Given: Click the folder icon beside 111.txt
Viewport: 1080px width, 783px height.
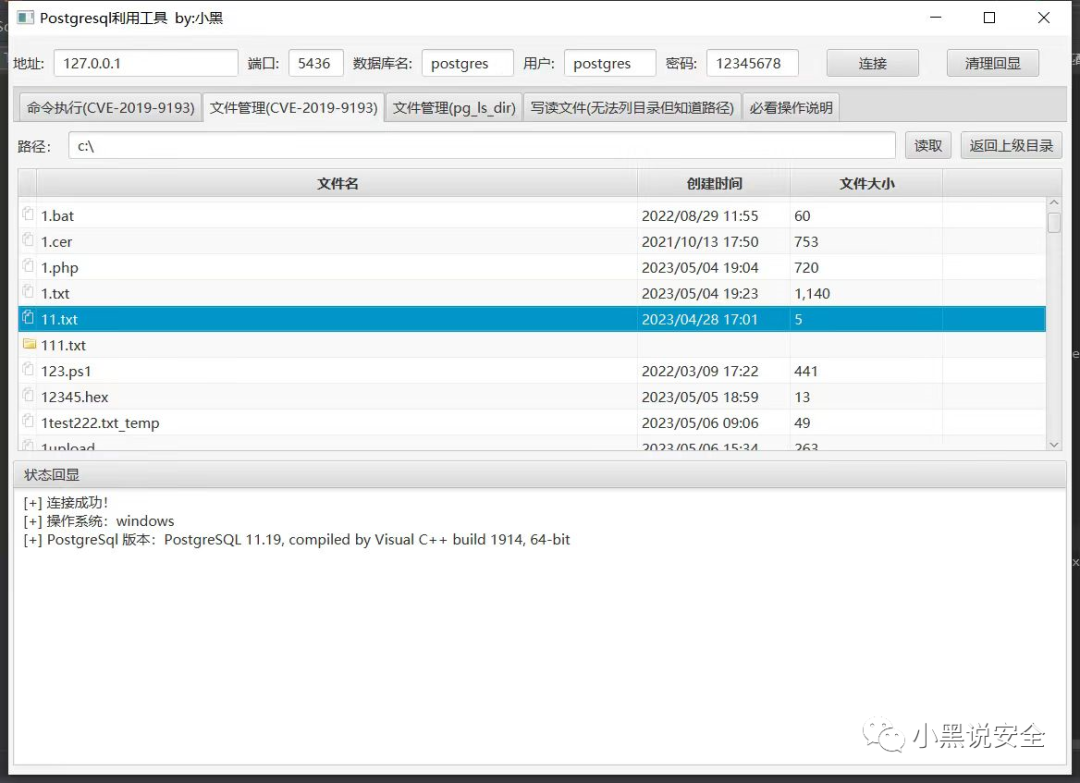Looking at the screenshot, I should (29, 344).
